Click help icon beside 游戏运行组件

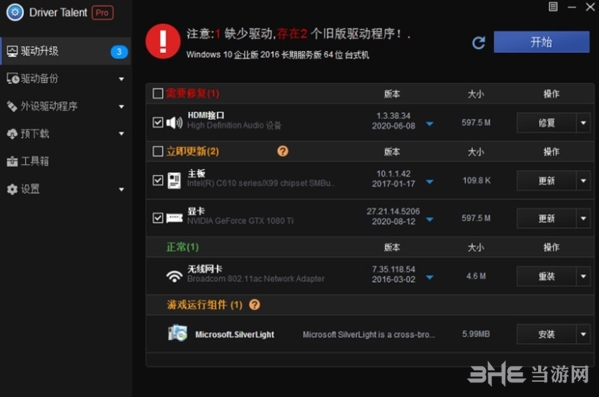(x=254, y=305)
